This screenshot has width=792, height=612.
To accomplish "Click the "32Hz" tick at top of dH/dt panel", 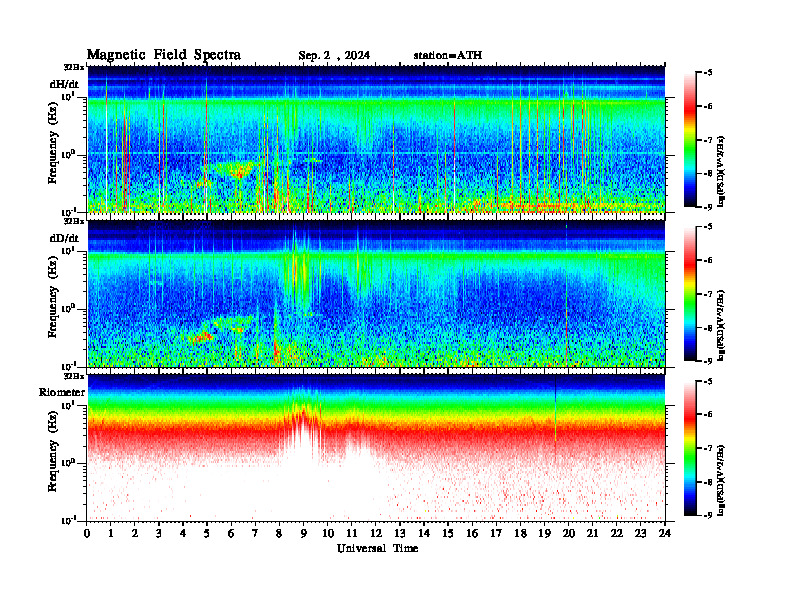I will pyautogui.click(x=74, y=67).
